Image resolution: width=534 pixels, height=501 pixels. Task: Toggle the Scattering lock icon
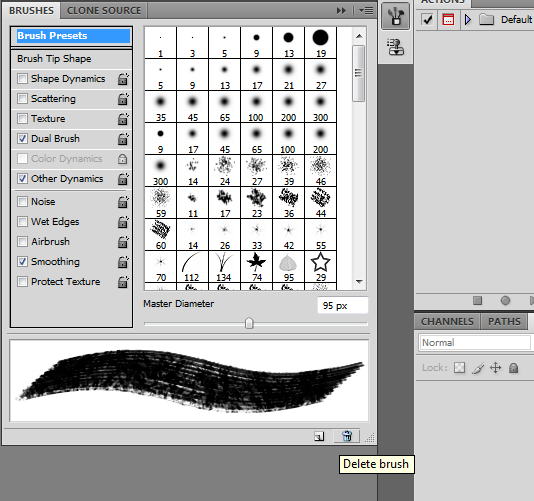pos(123,99)
